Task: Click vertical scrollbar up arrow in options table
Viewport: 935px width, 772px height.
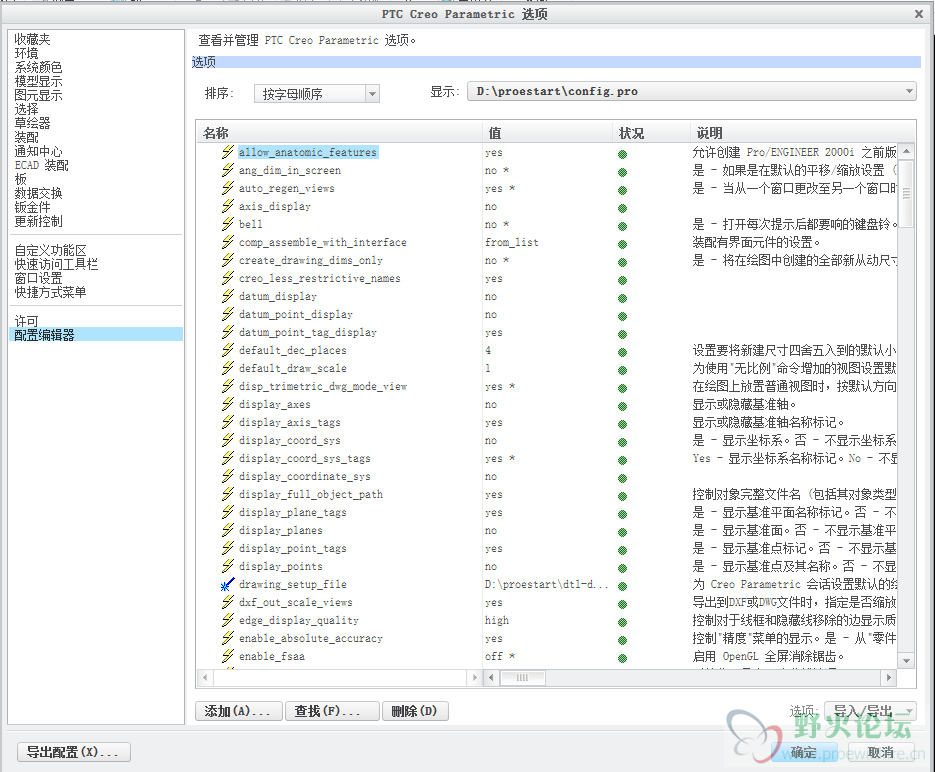Action: 906,151
